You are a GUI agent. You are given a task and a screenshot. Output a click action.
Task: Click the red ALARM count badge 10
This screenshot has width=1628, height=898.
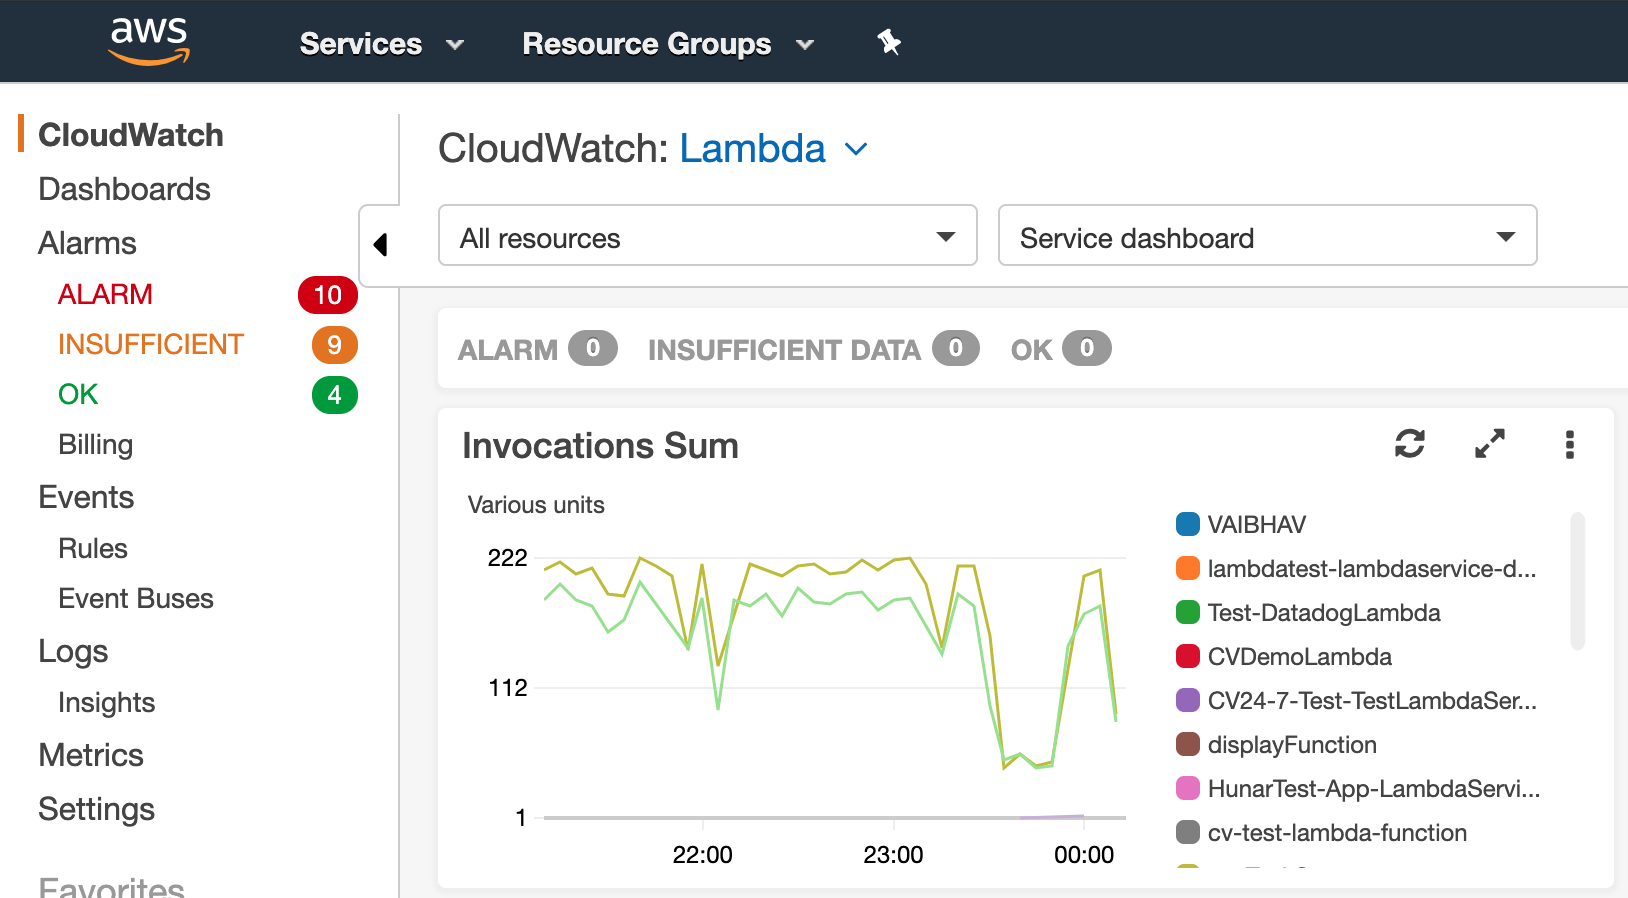328,295
